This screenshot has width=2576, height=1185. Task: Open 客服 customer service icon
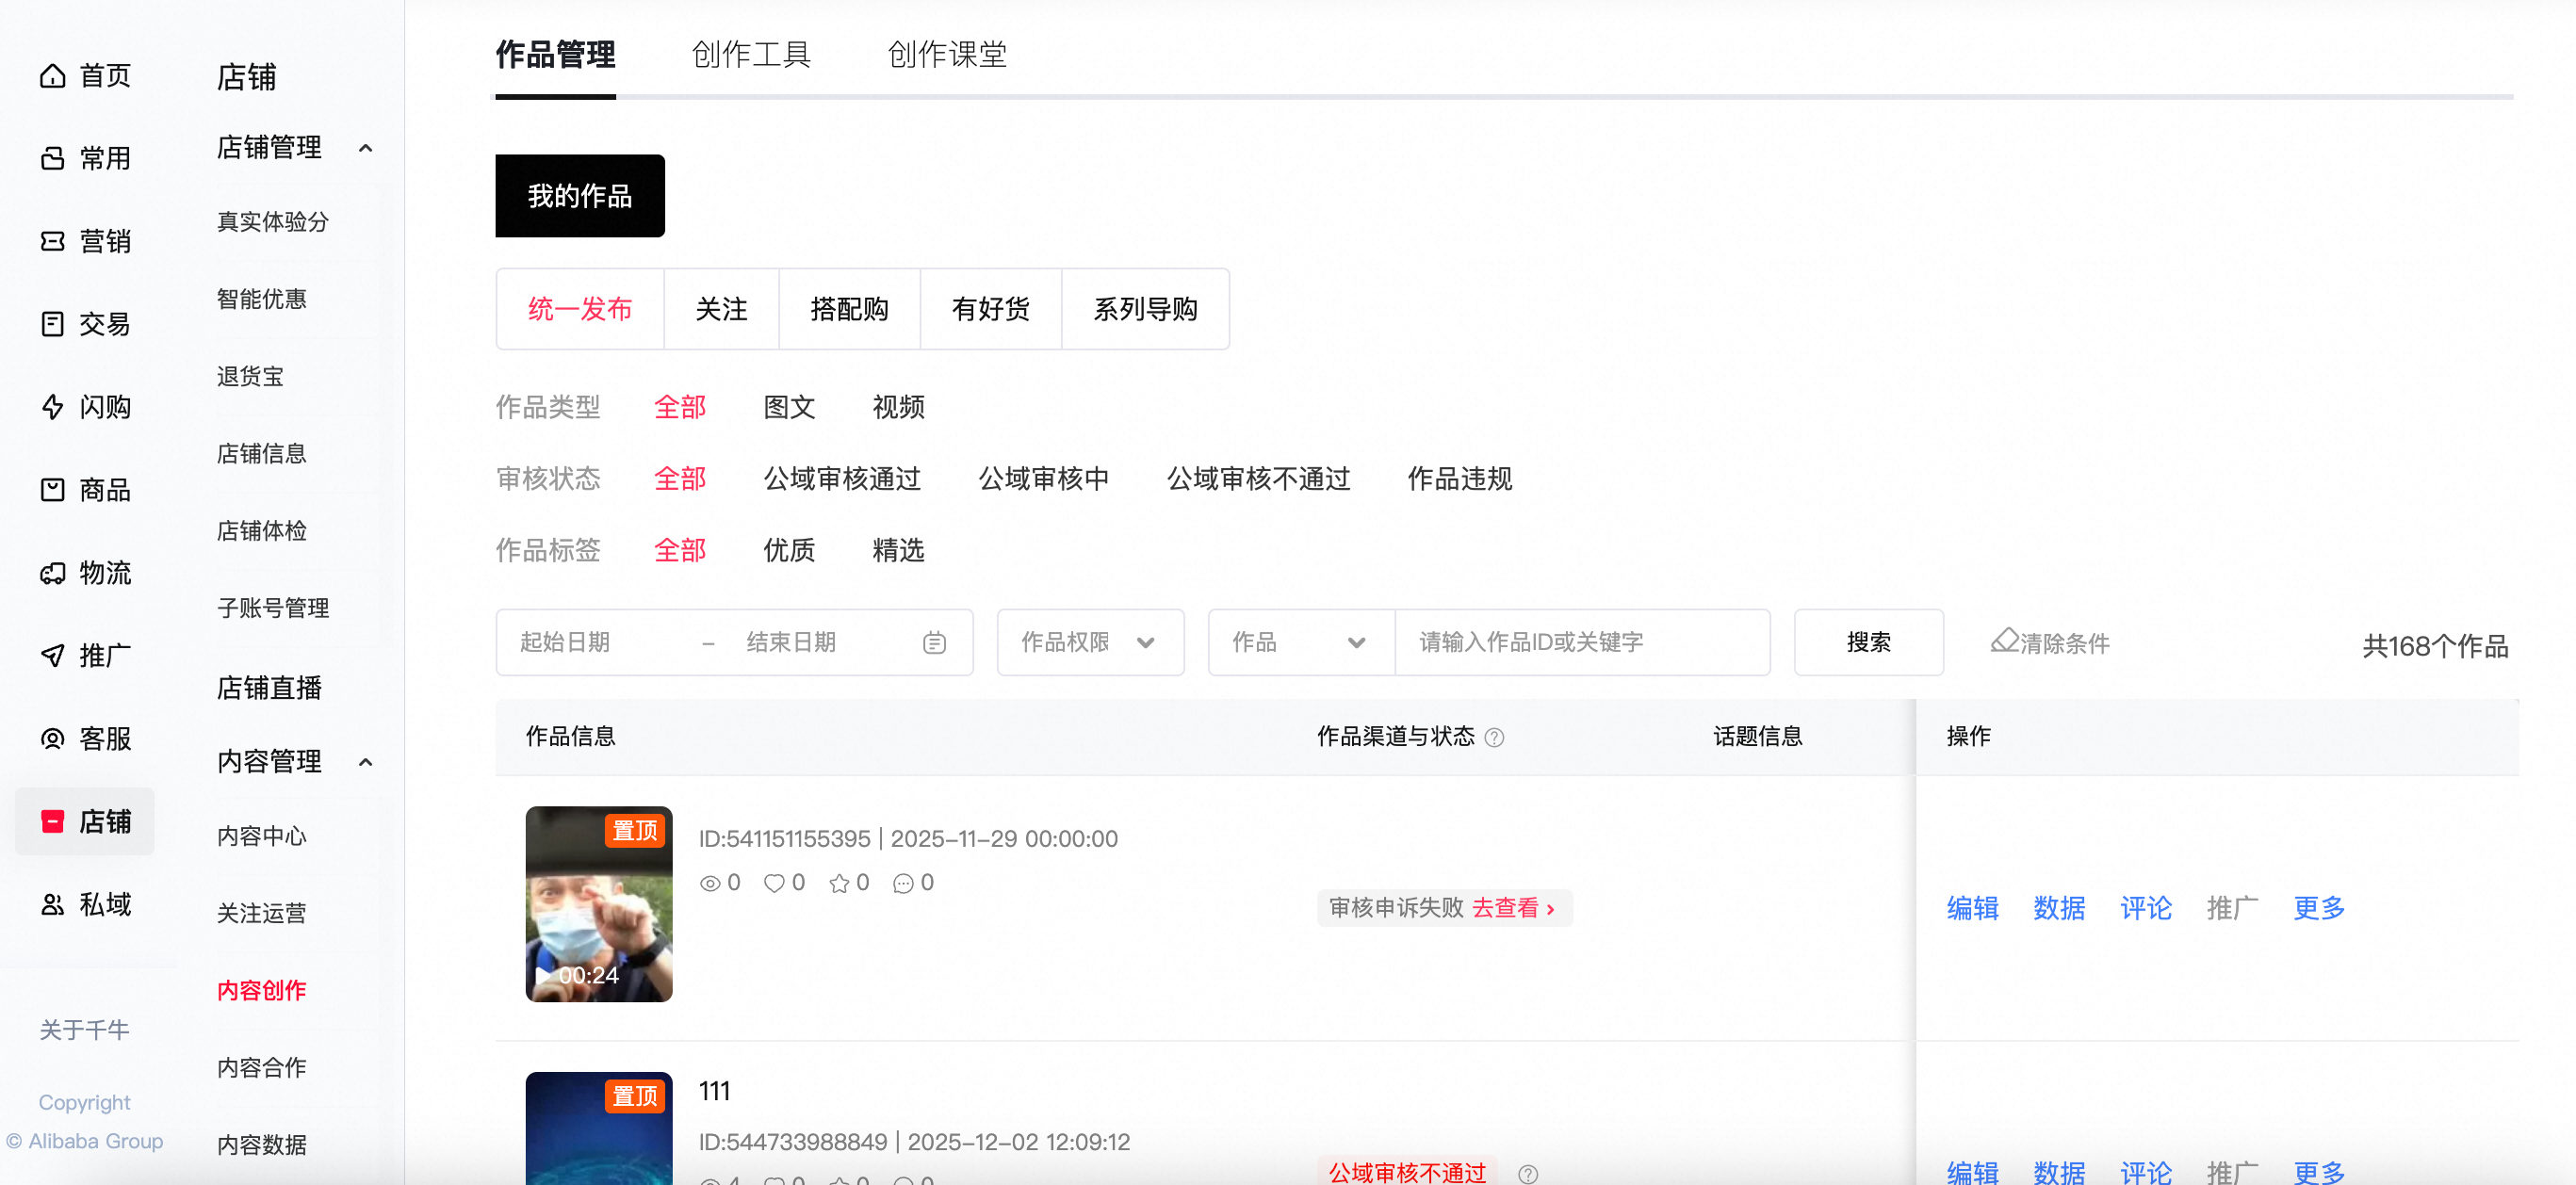52,739
